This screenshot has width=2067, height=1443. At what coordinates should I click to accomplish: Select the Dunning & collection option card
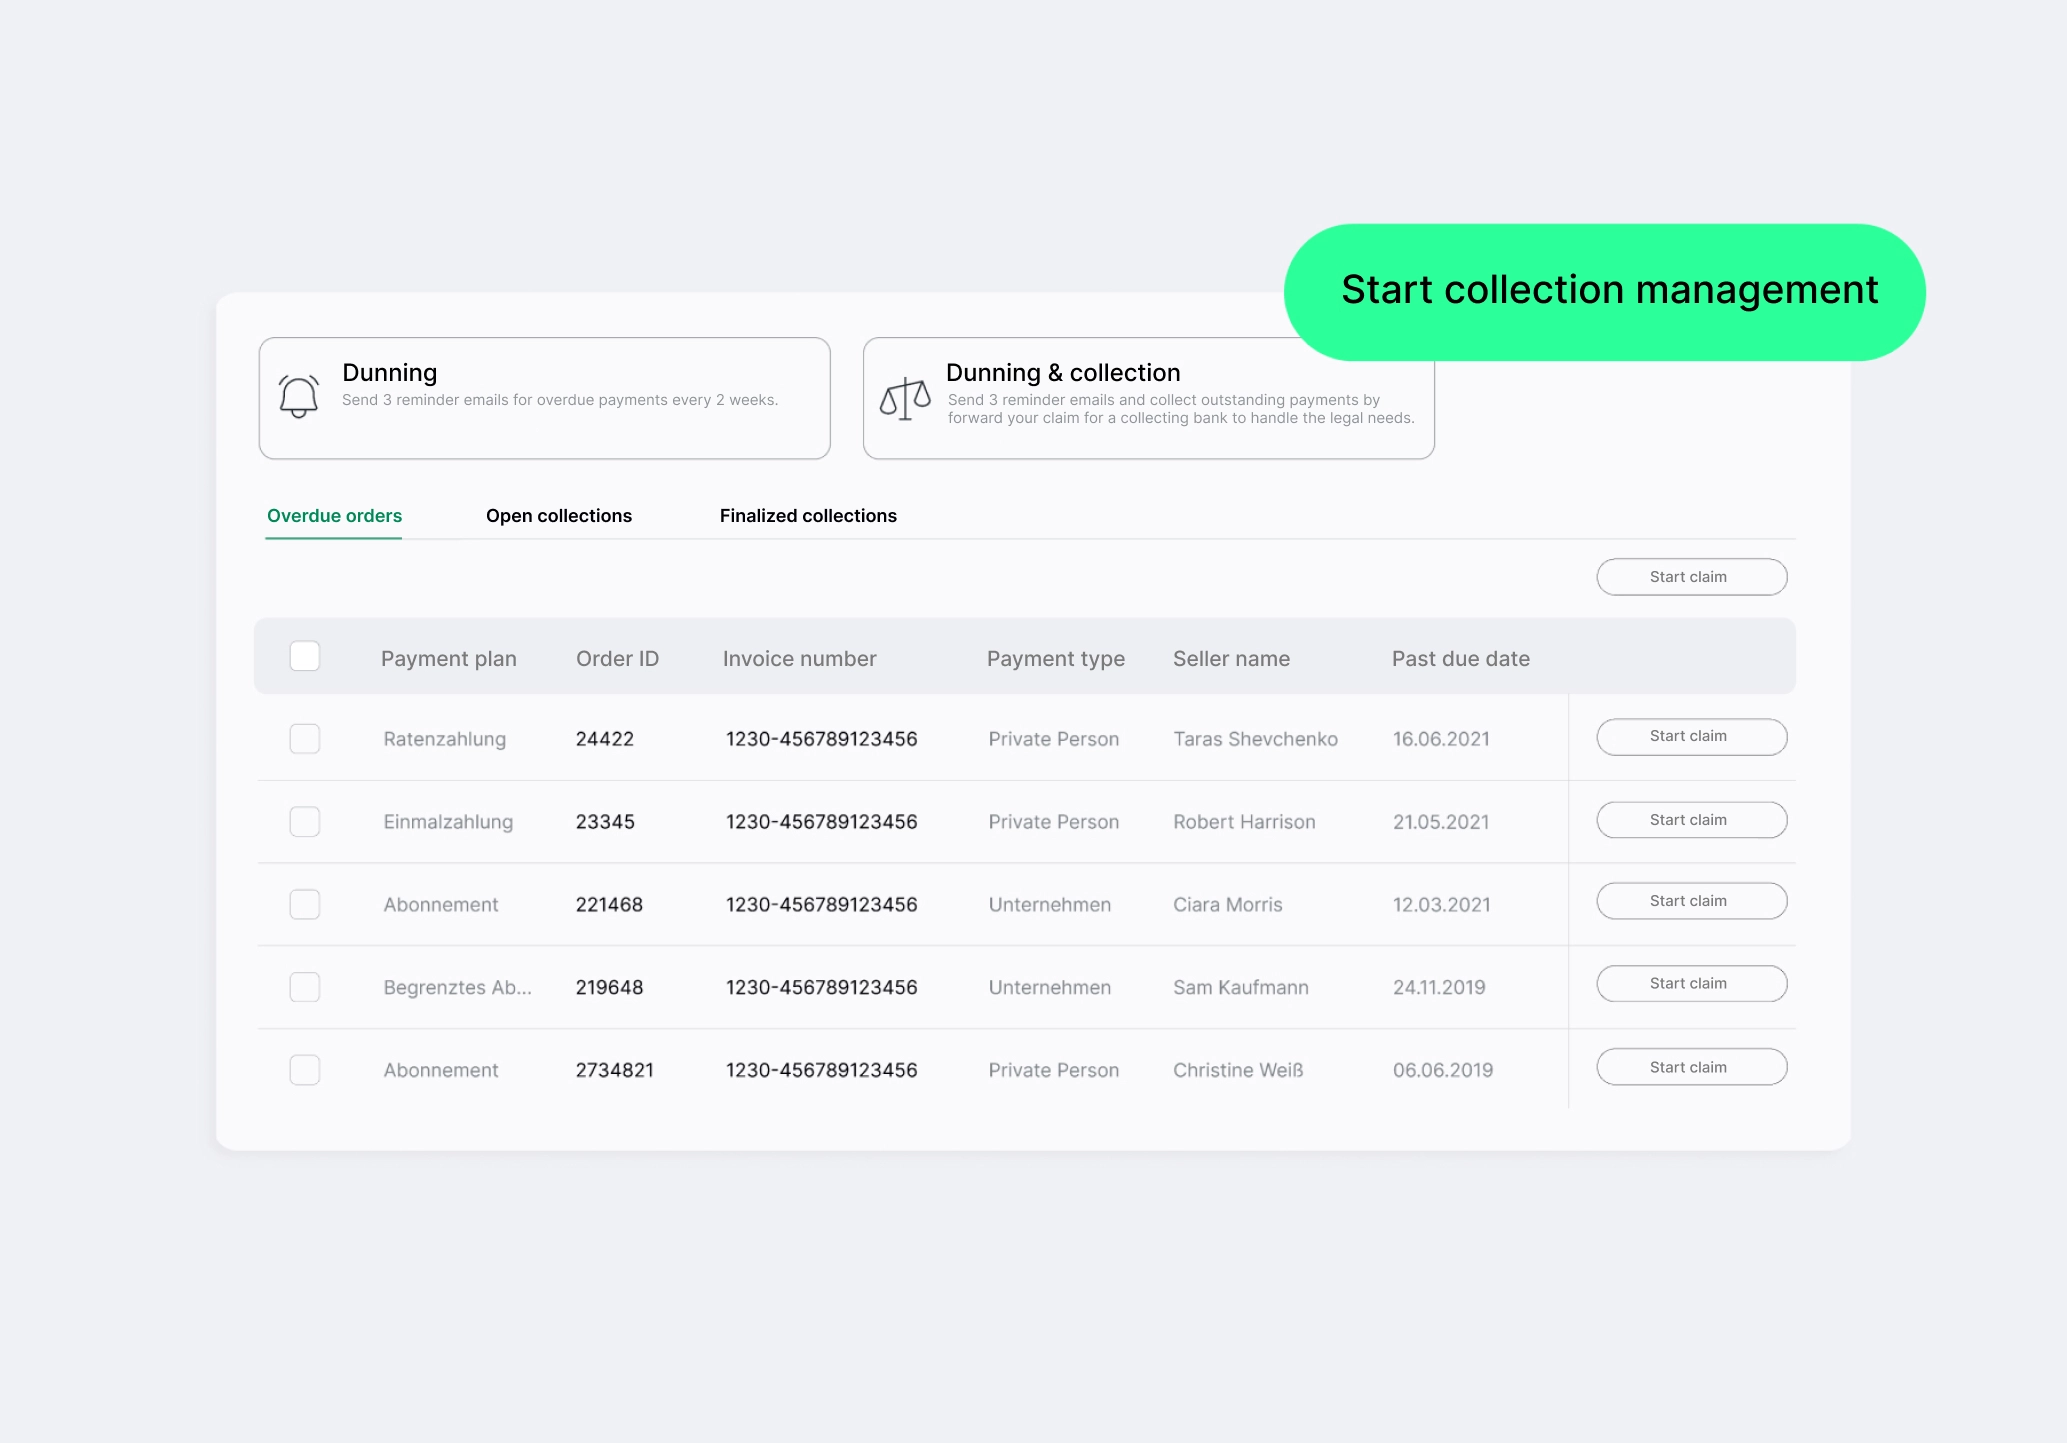1148,399
